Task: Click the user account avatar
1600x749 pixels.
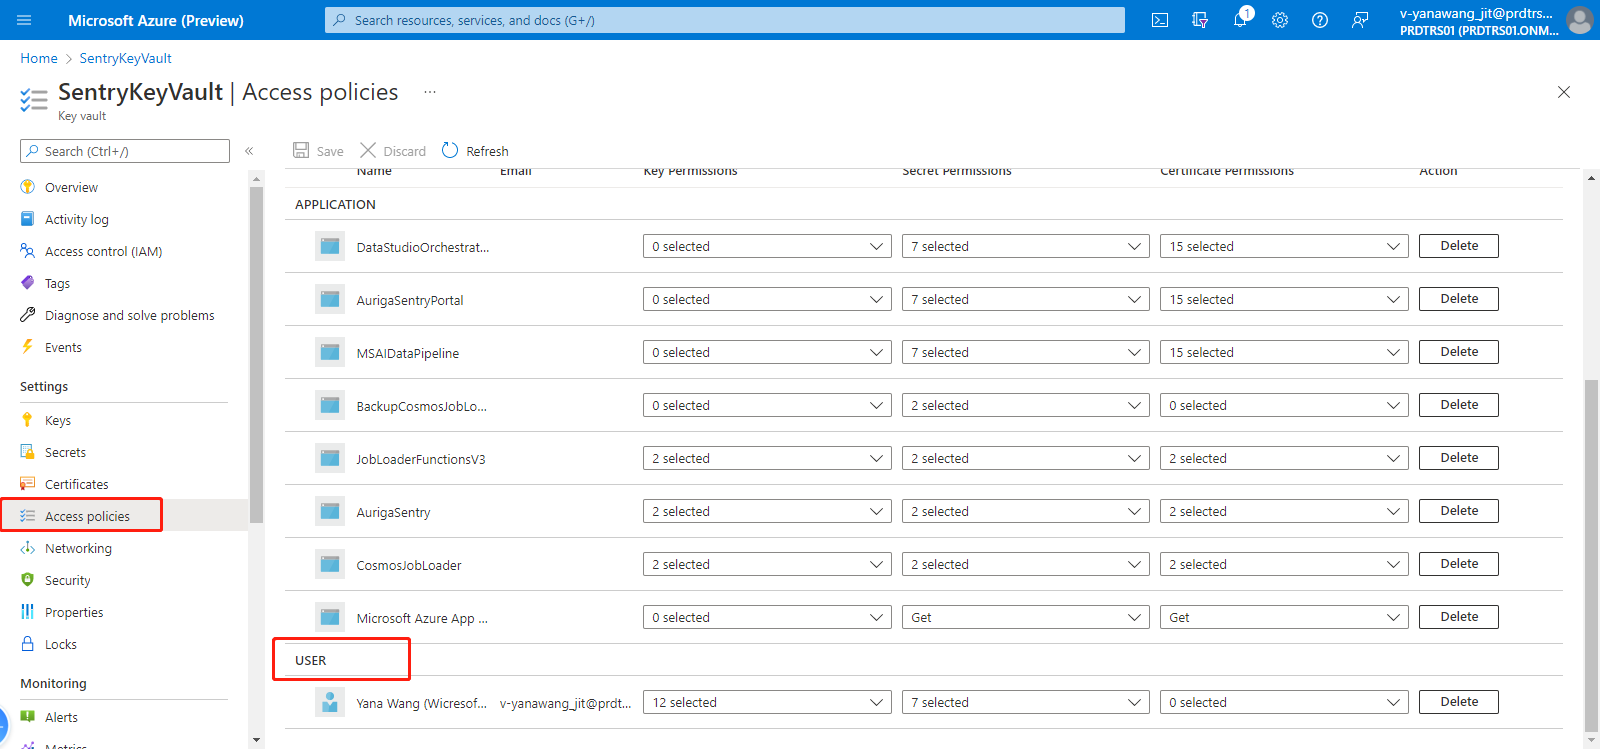Action: coord(1579,20)
